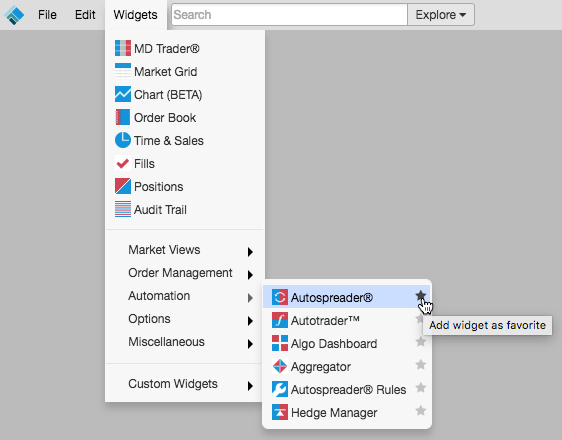Close the Widgets menu via its tab
Image resolution: width=562 pixels, height=440 pixels.
[x=135, y=15]
